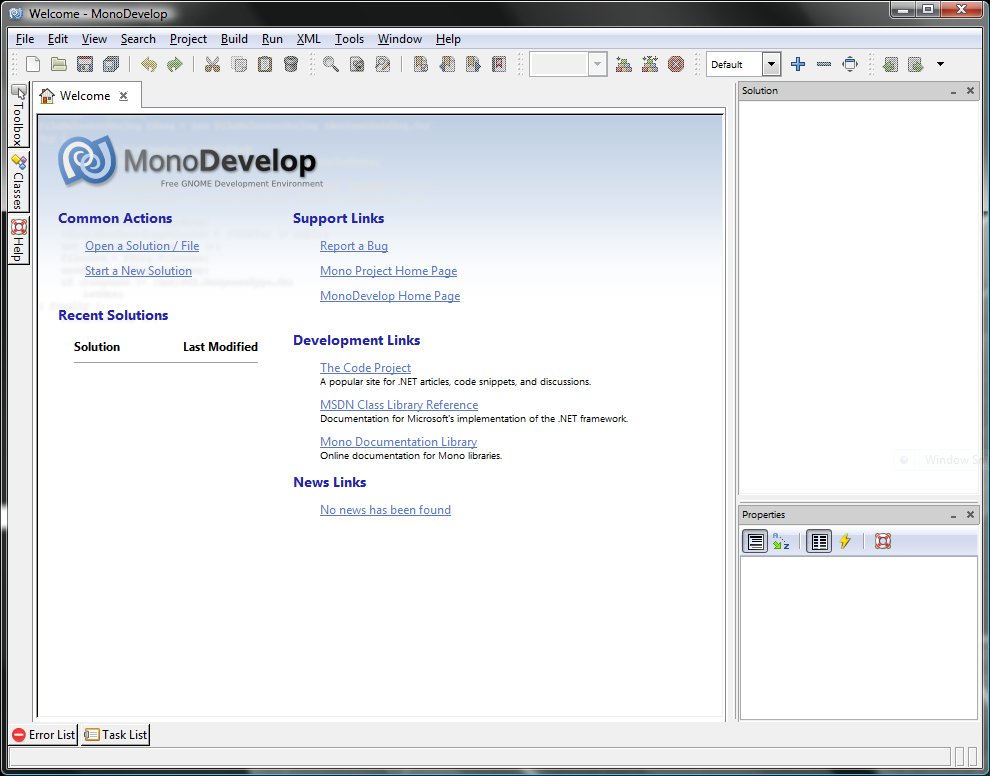The image size is (990, 776).
Task: Show the Help lifebuoy in Properties panel
Action: [x=883, y=541]
